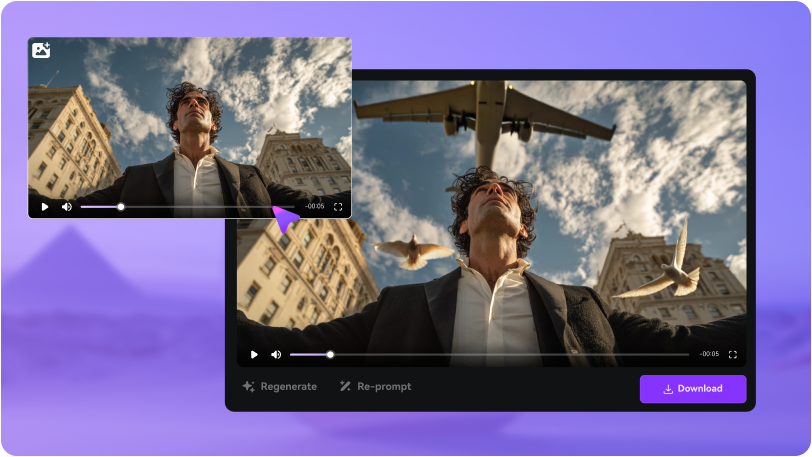Click the download arrow icon in Download button
Image resolution: width=812 pixels, height=457 pixels.
tap(668, 389)
